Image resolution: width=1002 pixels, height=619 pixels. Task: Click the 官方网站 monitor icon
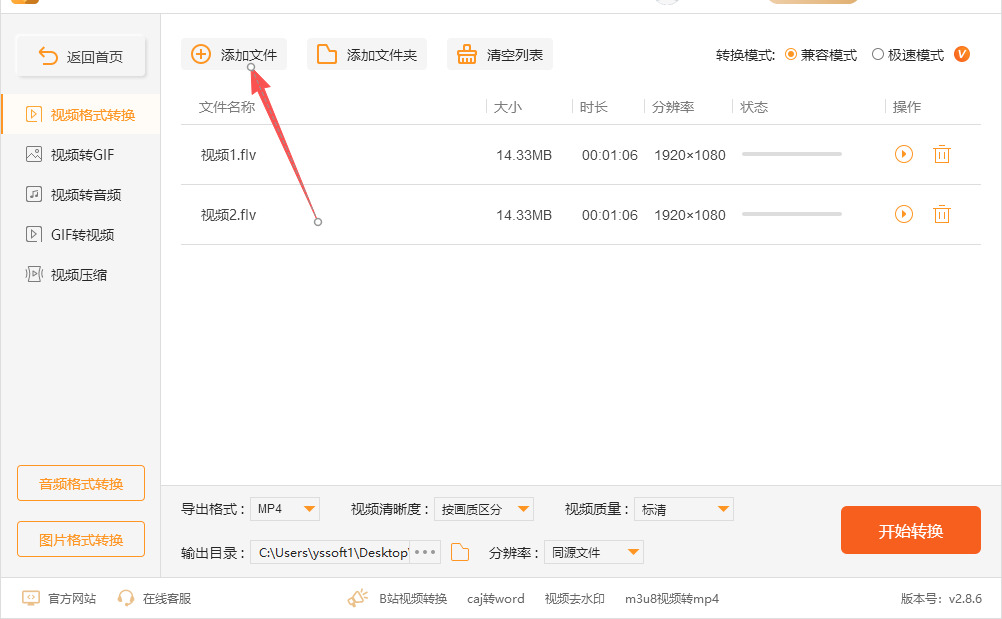coord(31,598)
